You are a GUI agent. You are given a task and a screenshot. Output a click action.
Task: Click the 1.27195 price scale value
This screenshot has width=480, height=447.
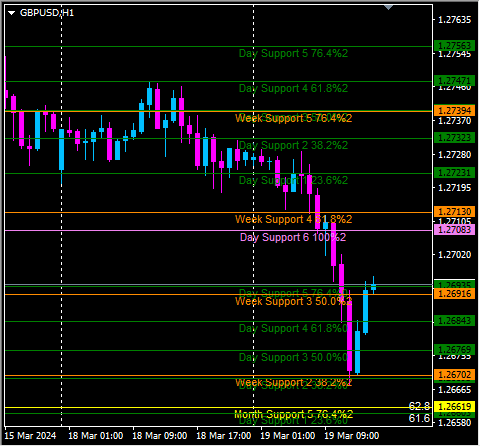point(455,188)
